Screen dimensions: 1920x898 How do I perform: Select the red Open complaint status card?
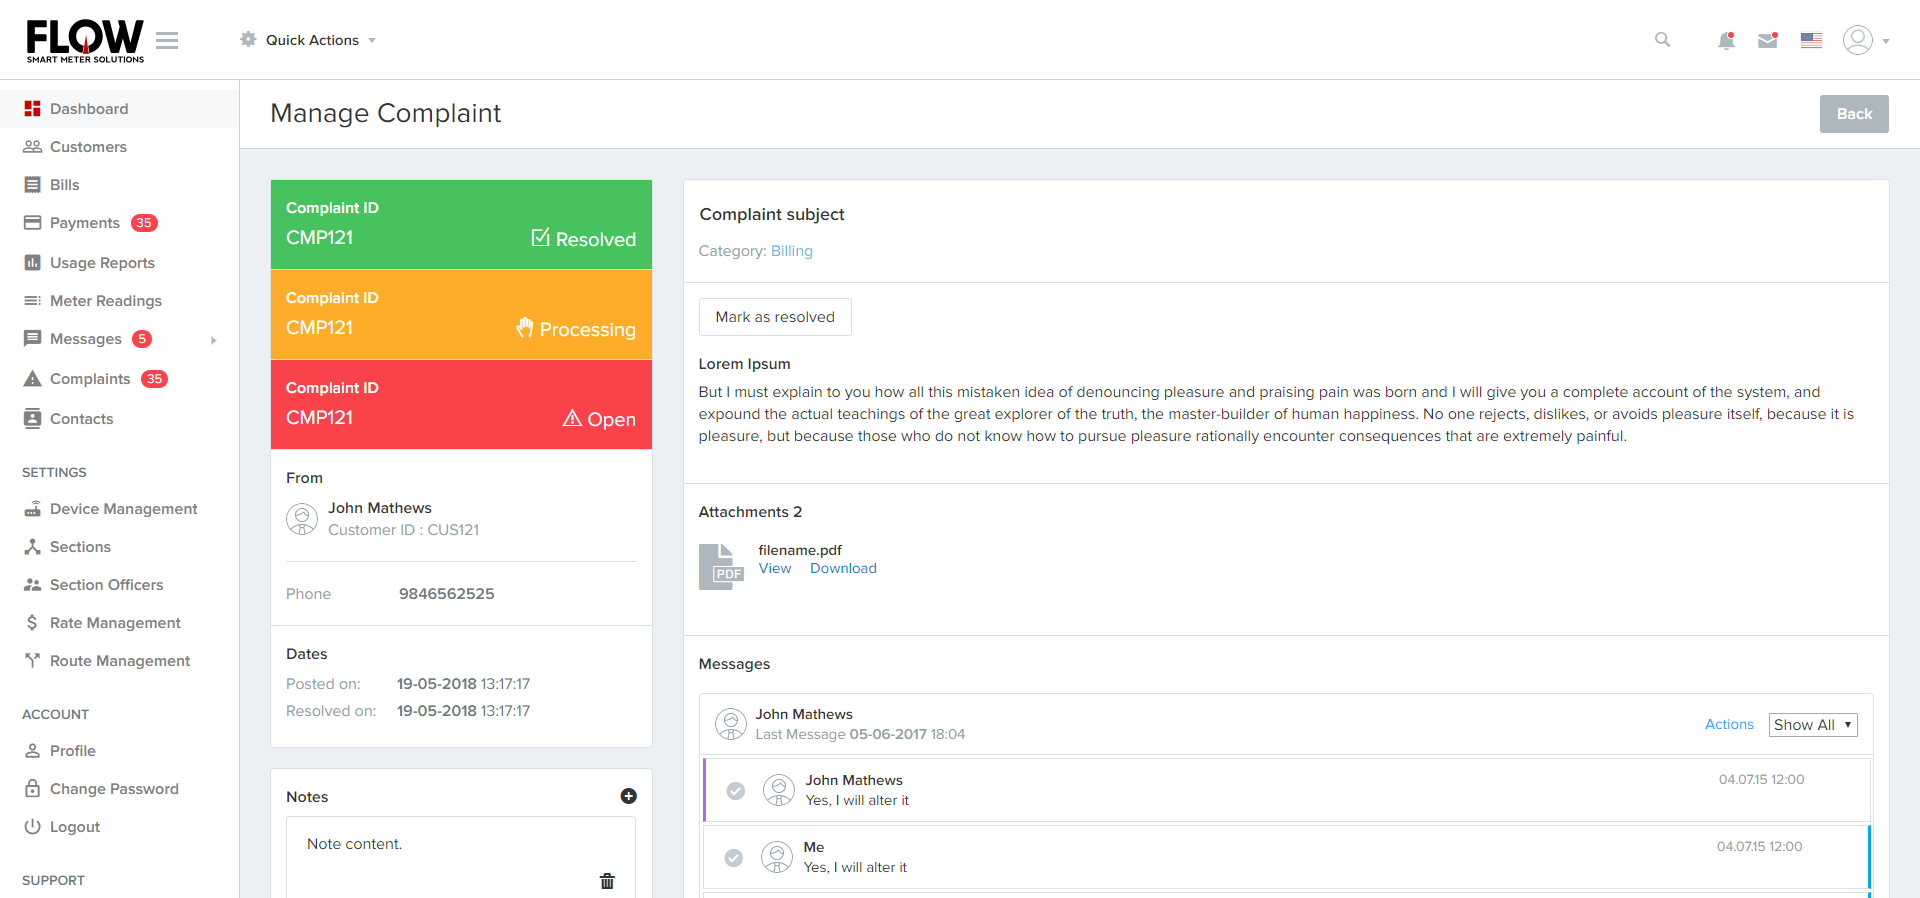[461, 404]
